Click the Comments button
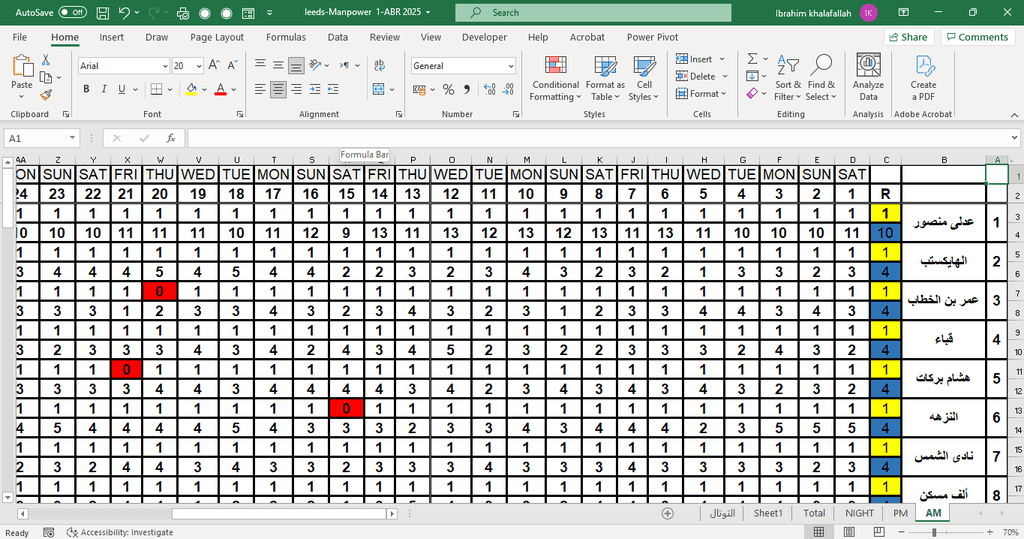Image resolution: width=1024 pixels, height=539 pixels. 976,37
